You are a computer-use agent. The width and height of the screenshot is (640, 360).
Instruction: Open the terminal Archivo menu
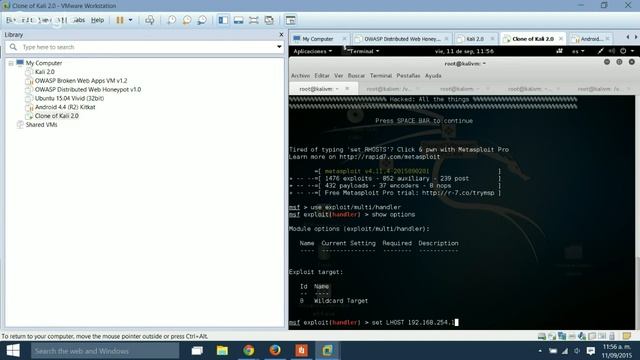[300, 76]
